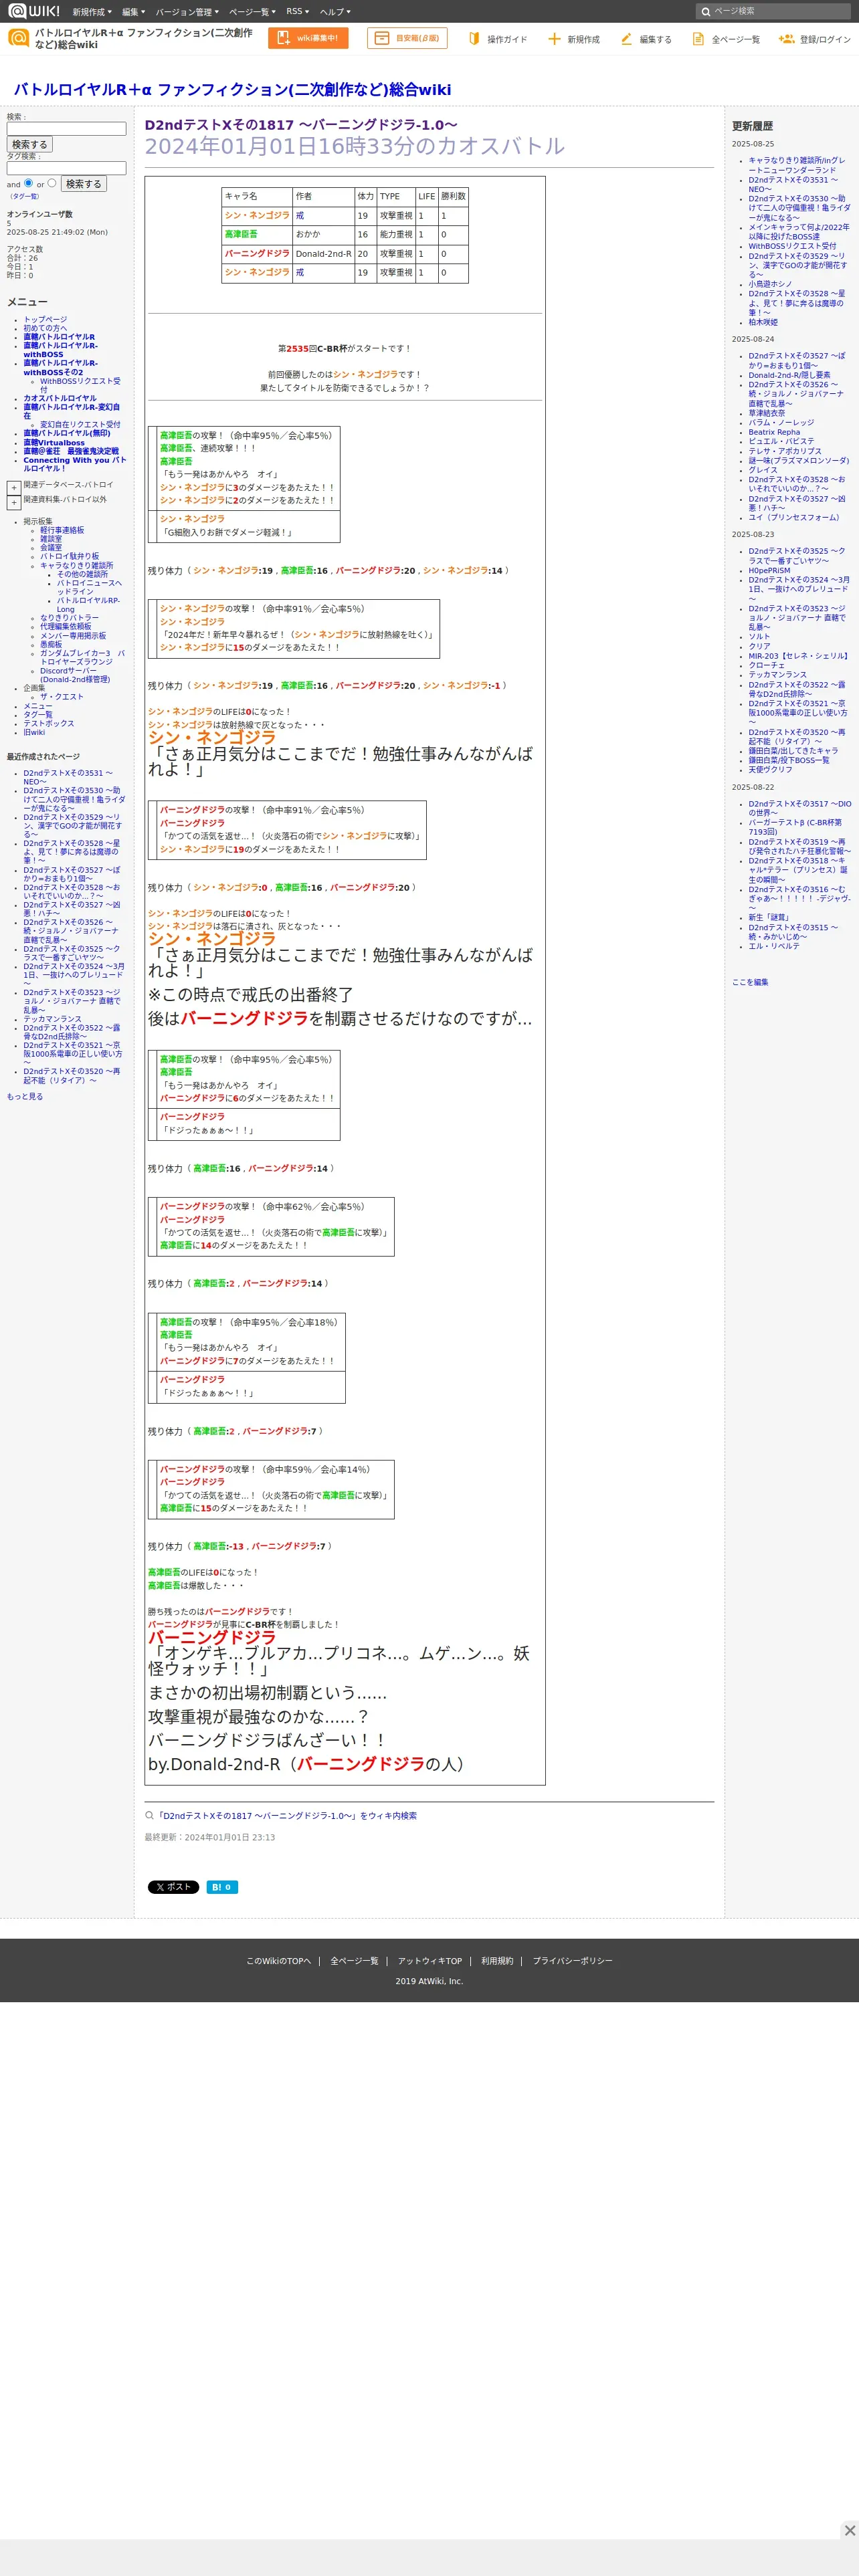
Task: Open ザ・クエスト link in sidebar
Action: click(x=62, y=697)
